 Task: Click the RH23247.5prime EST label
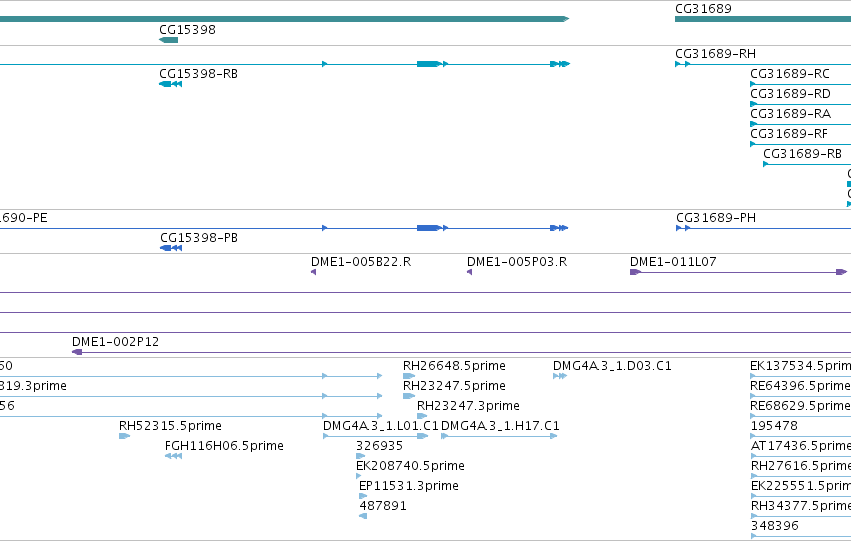tap(454, 386)
